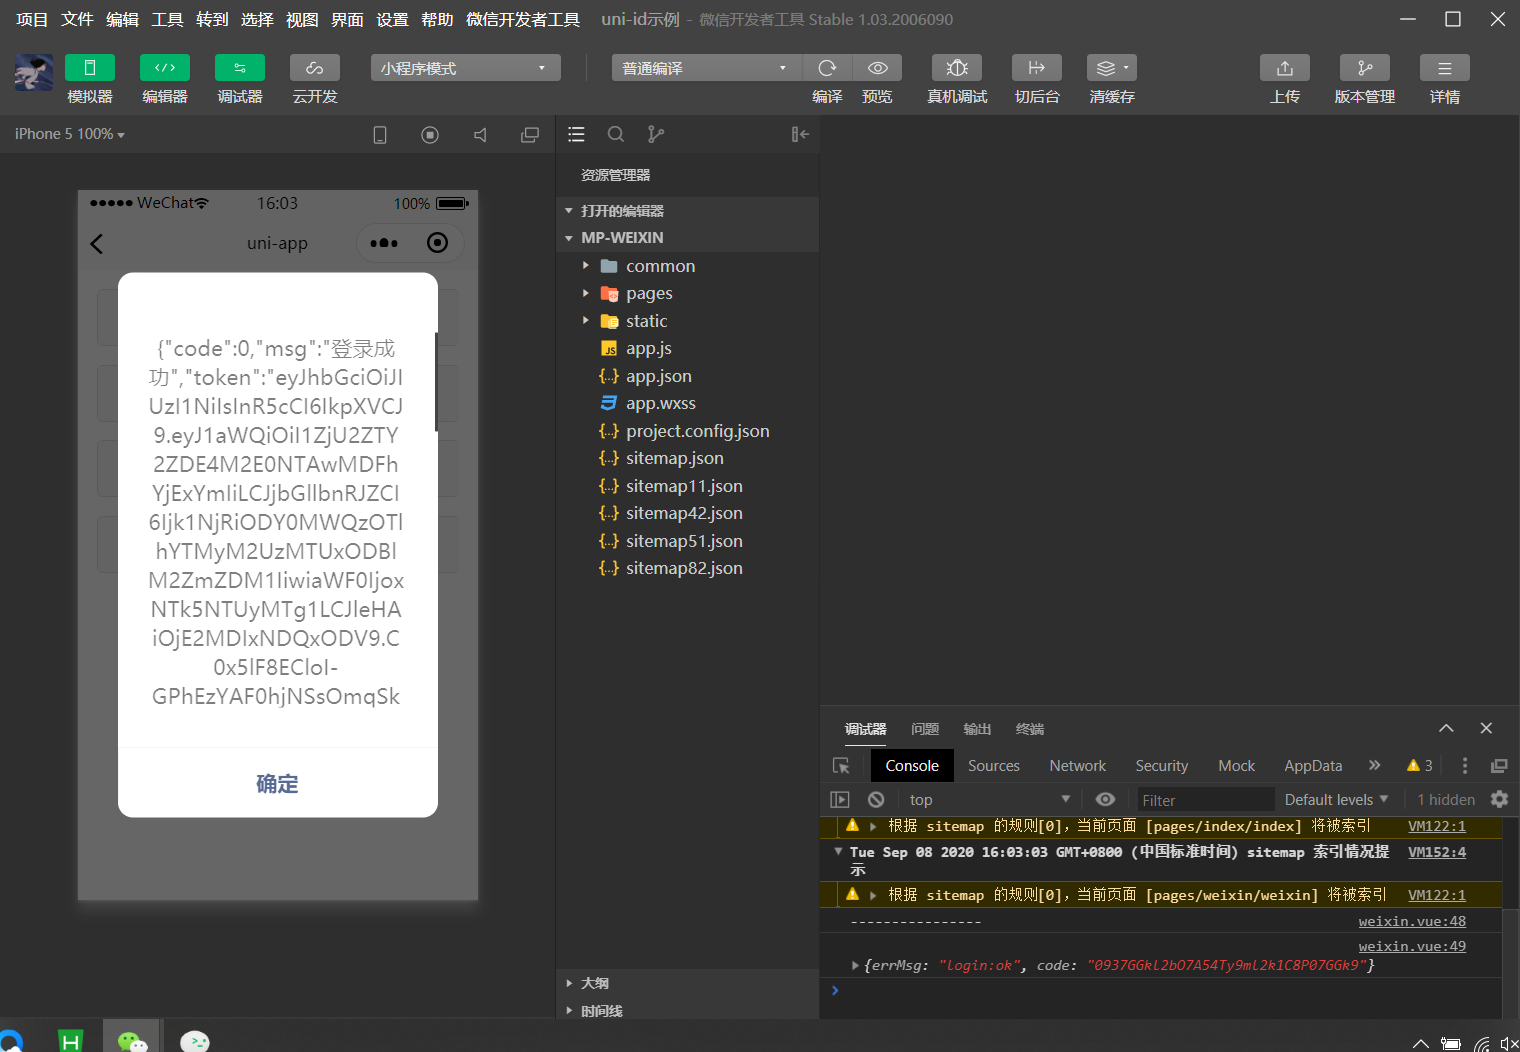The image size is (1520, 1052).
Task: Toggle simulator sound mute icon
Action: pos(480,135)
